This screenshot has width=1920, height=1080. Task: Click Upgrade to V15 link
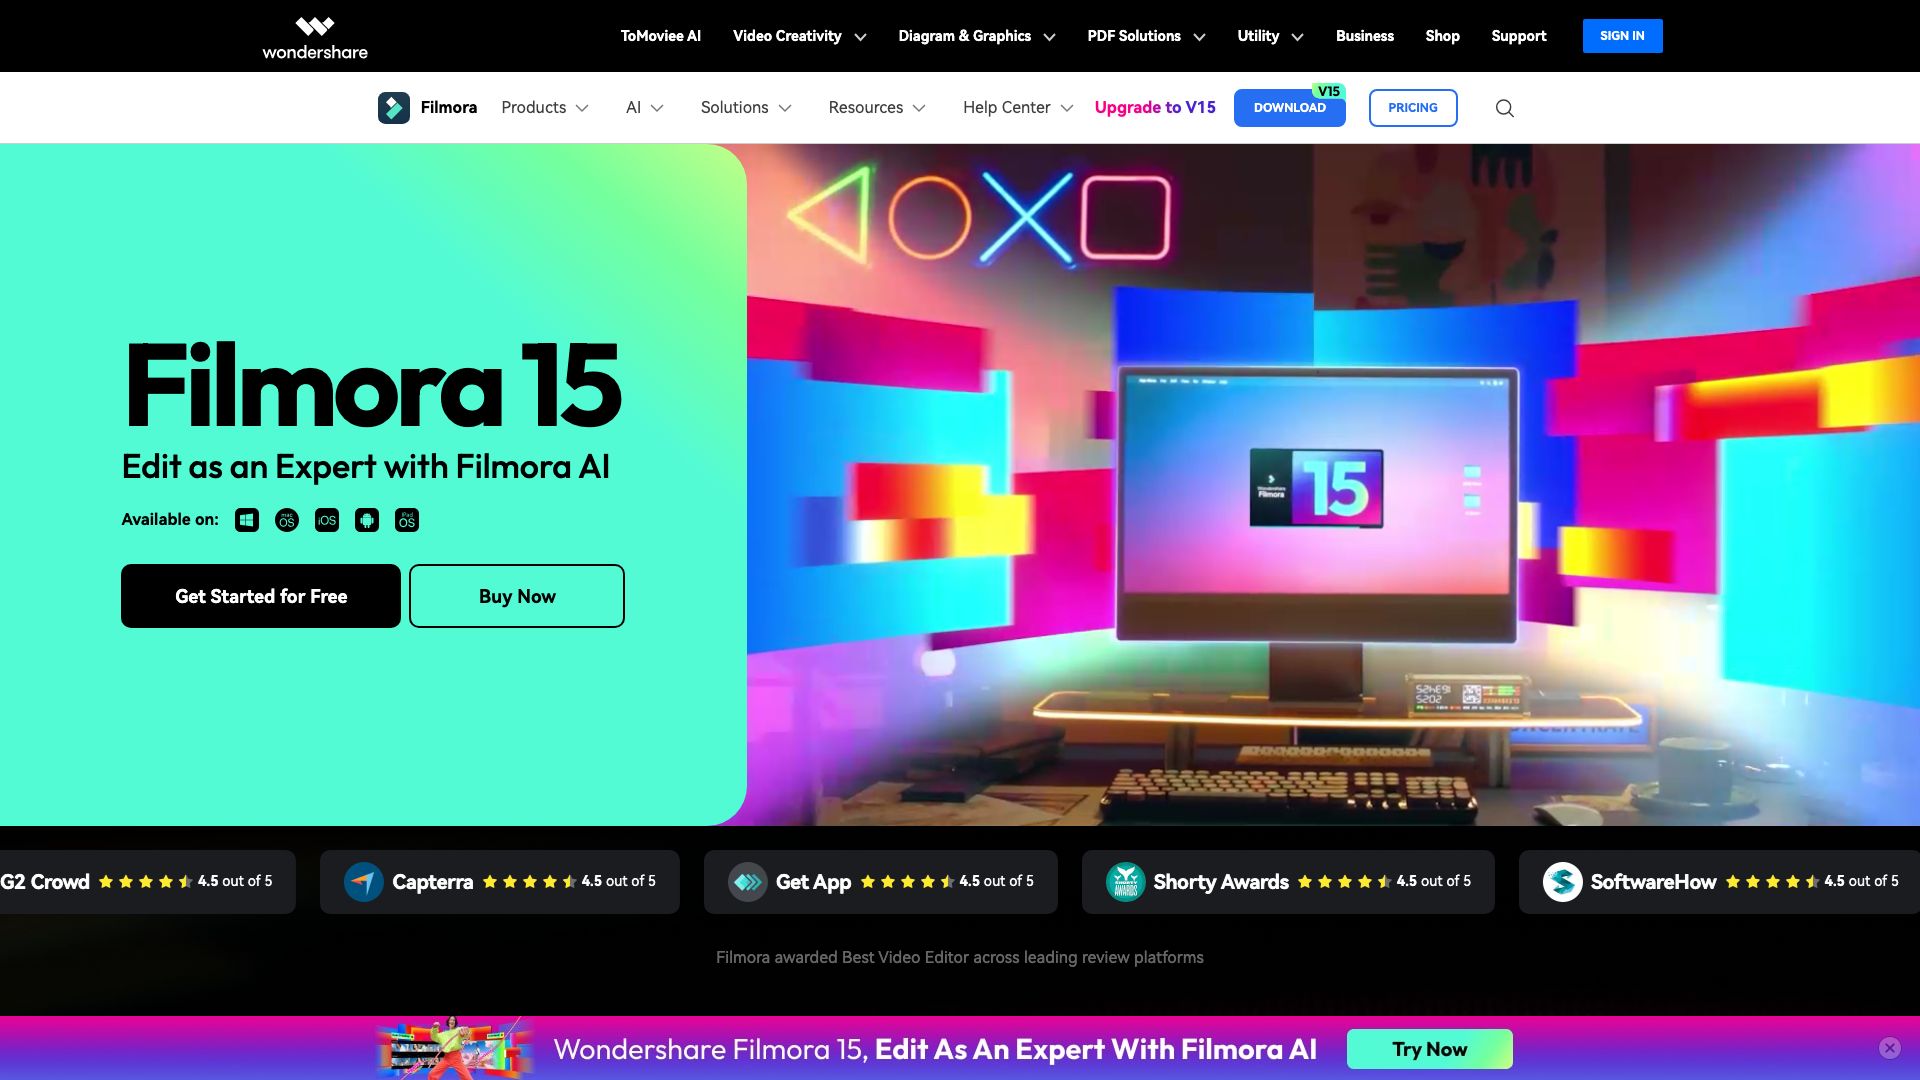click(x=1154, y=107)
